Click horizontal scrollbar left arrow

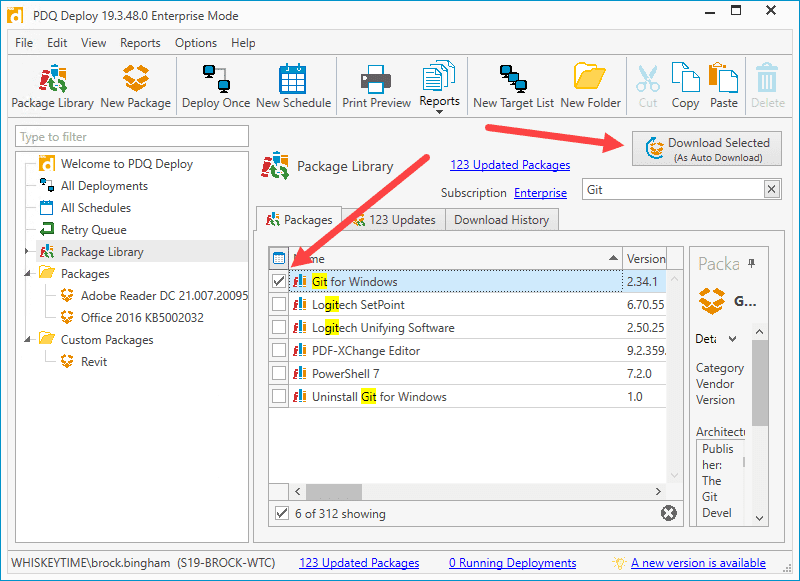(x=298, y=491)
